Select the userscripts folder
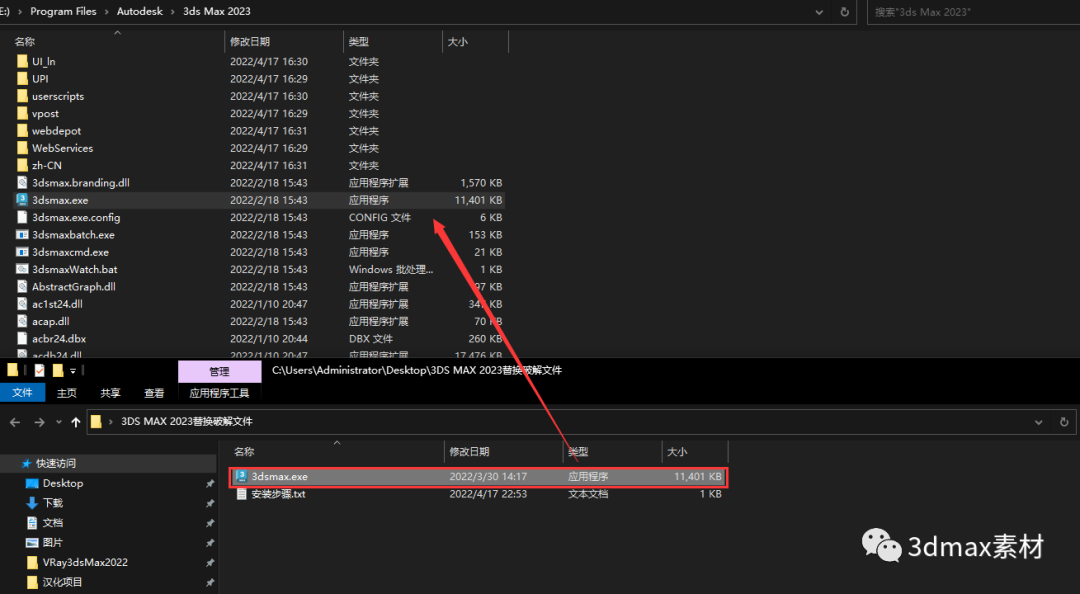The height and width of the screenshot is (594, 1080). 58,96
